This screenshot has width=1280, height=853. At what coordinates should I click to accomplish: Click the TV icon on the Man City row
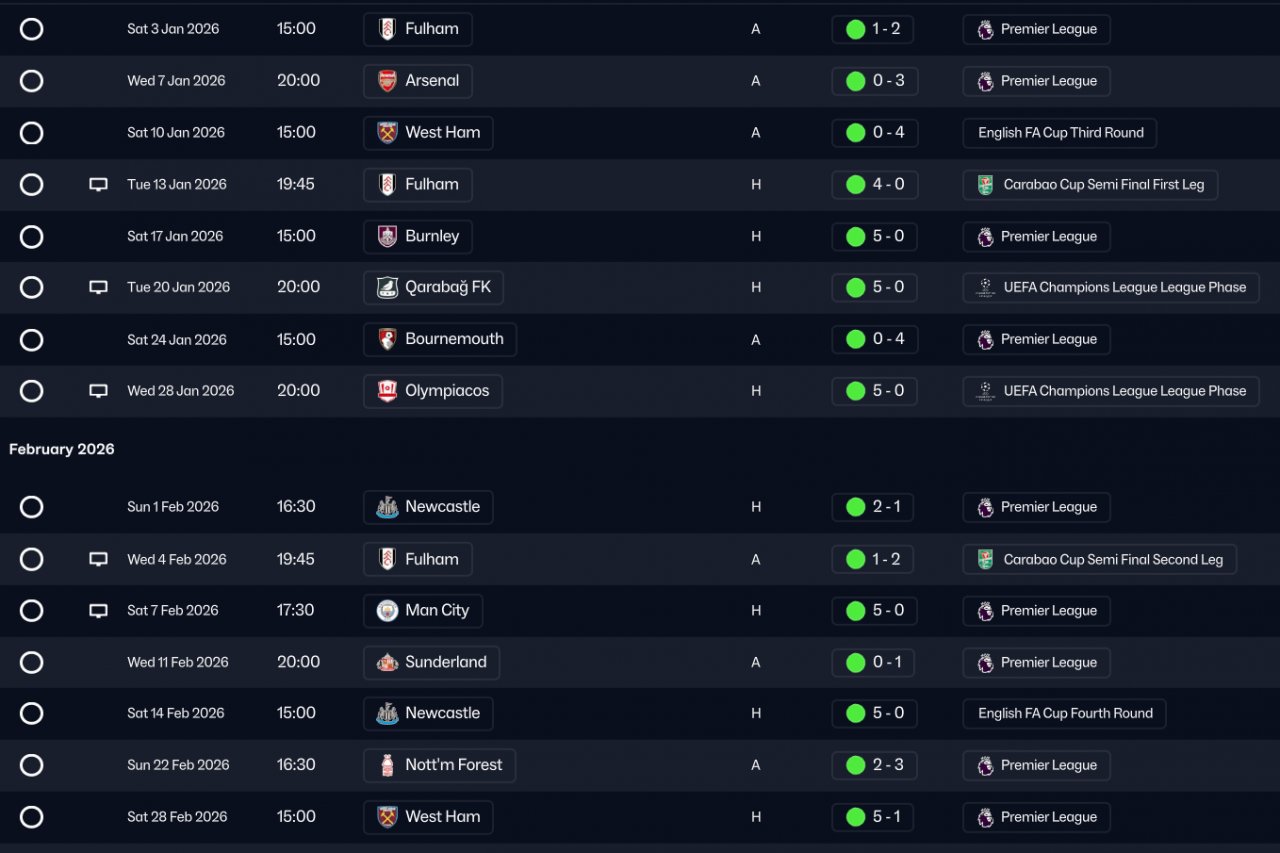(x=98, y=611)
